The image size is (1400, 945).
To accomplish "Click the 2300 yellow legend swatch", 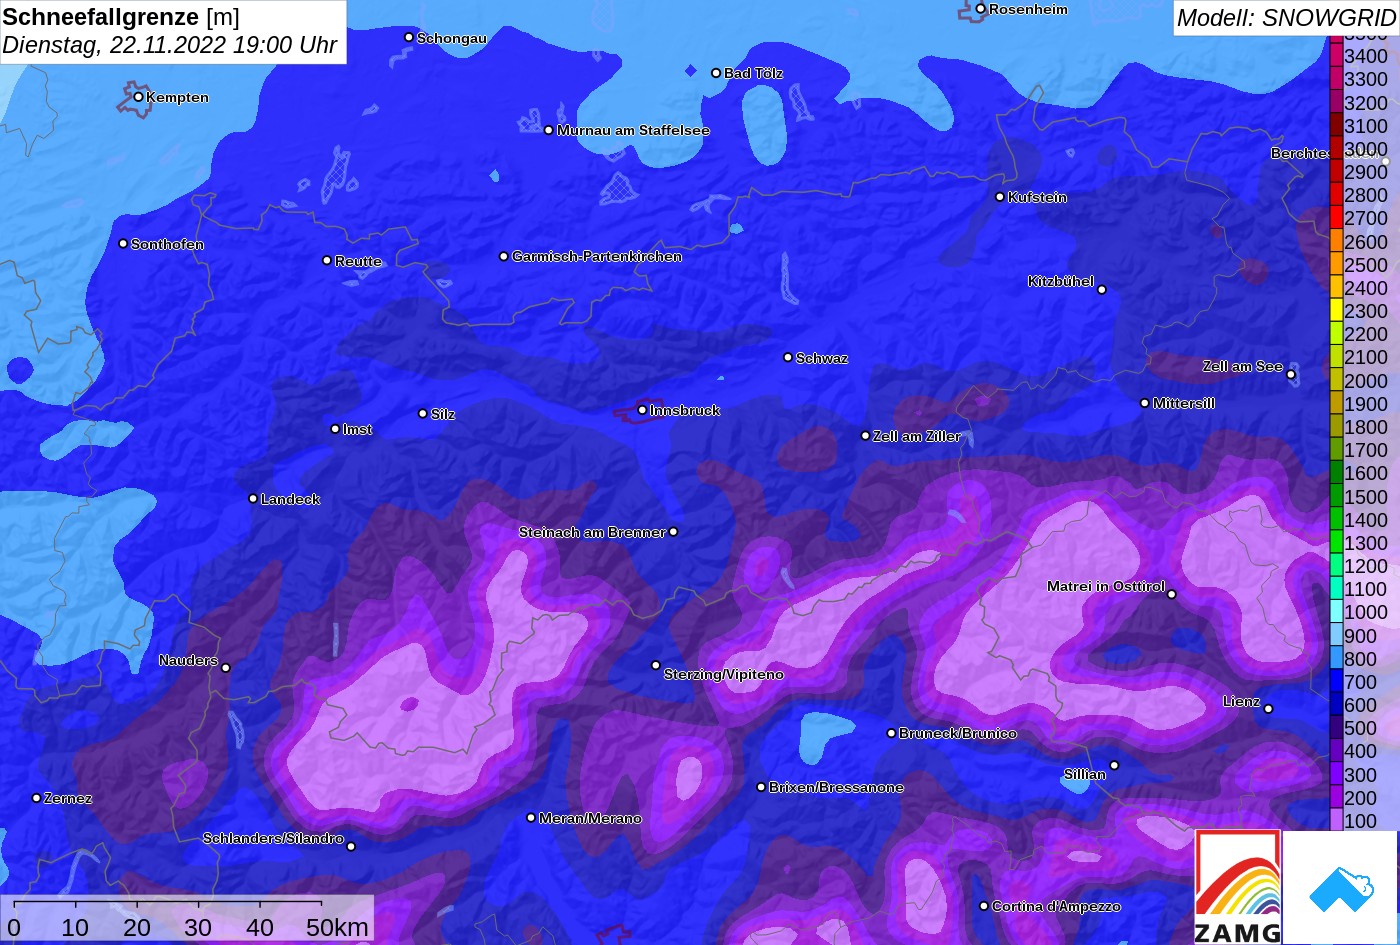I will coord(1336,311).
